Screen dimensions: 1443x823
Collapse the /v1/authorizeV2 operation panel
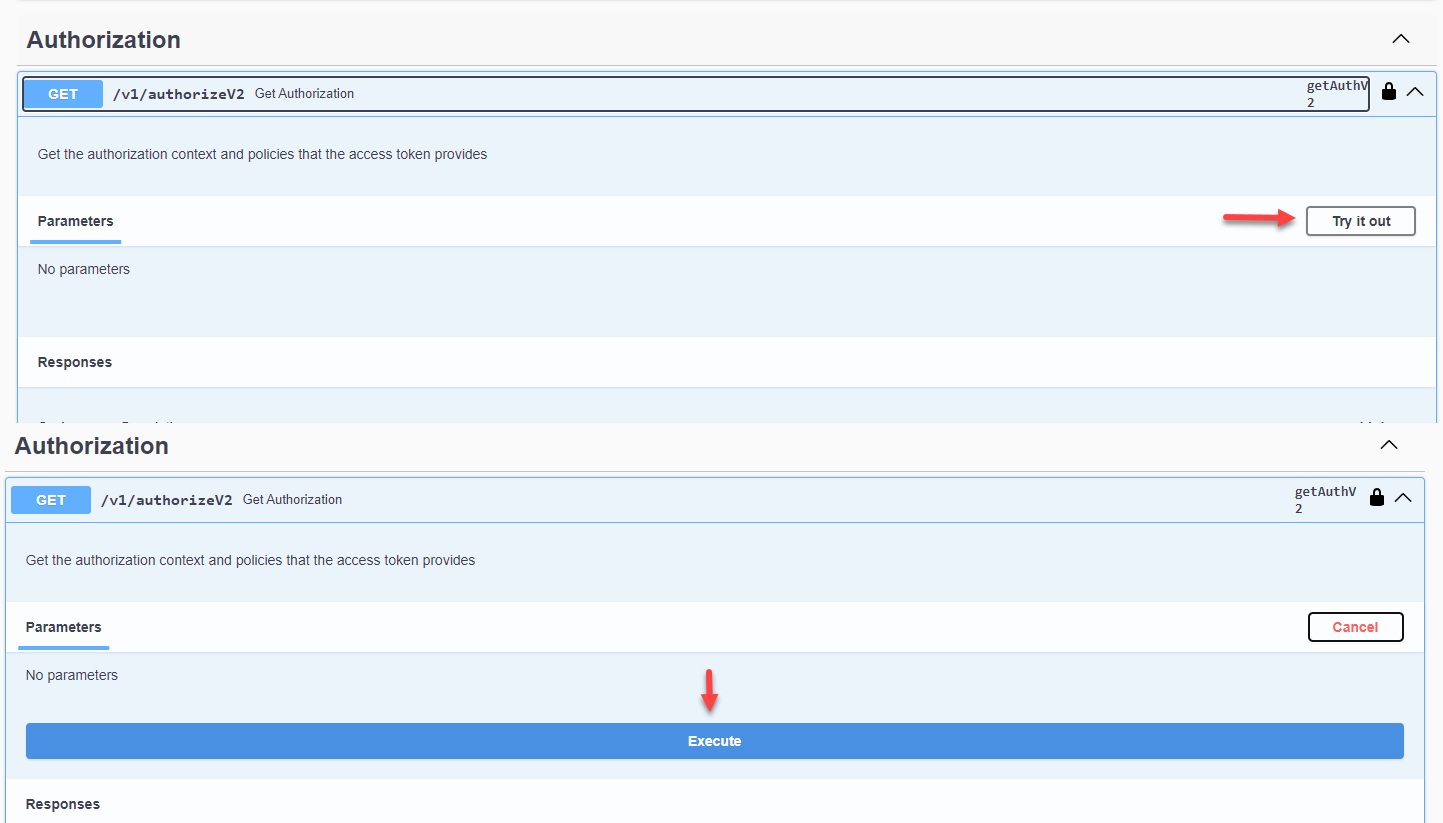[x=1416, y=91]
